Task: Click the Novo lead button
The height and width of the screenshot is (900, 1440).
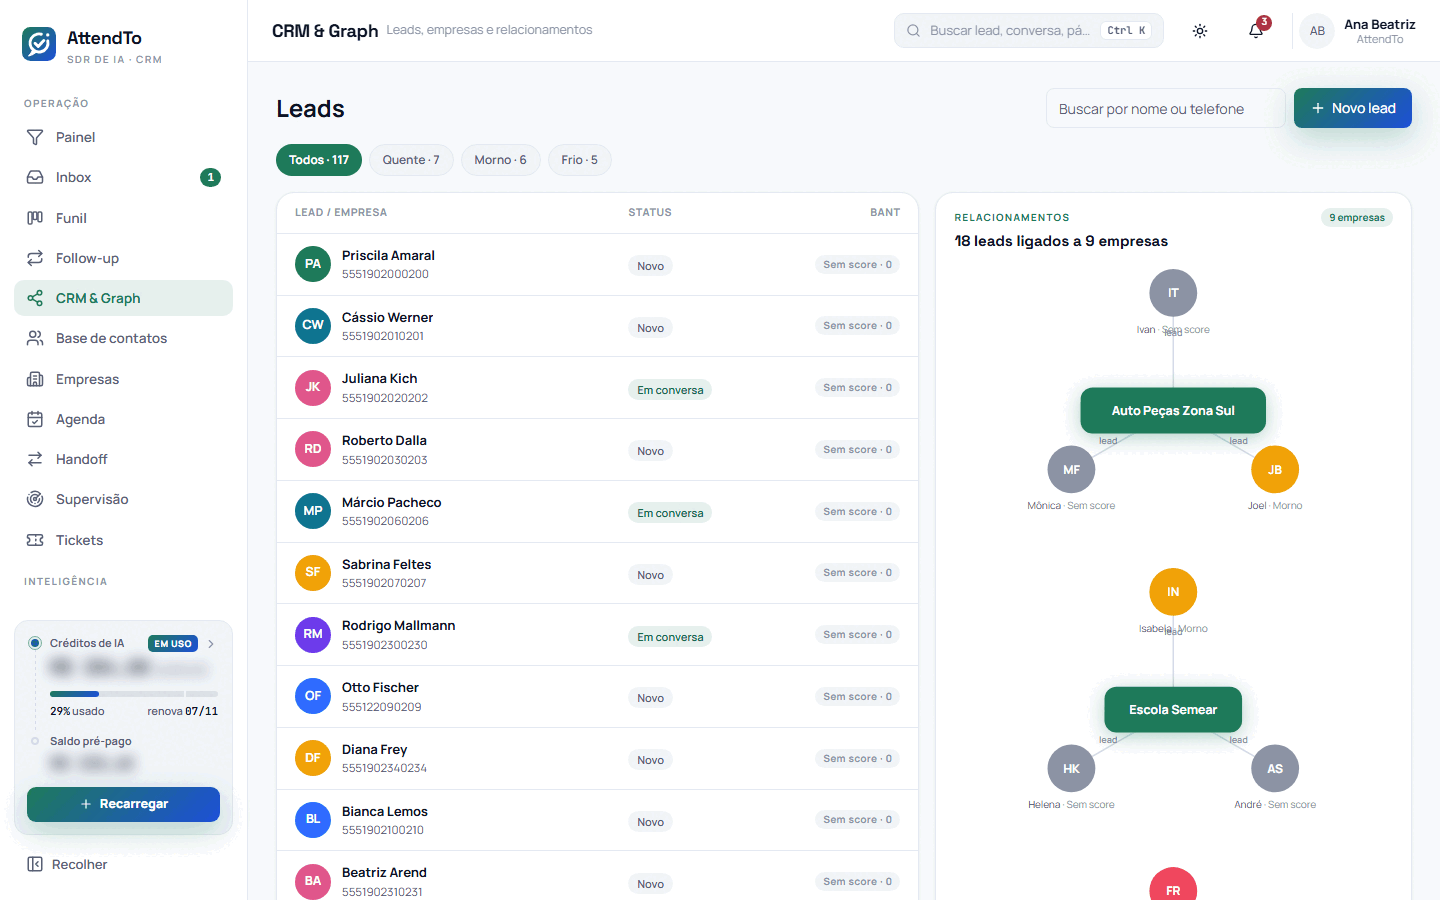Action: [x=1352, y=108]
